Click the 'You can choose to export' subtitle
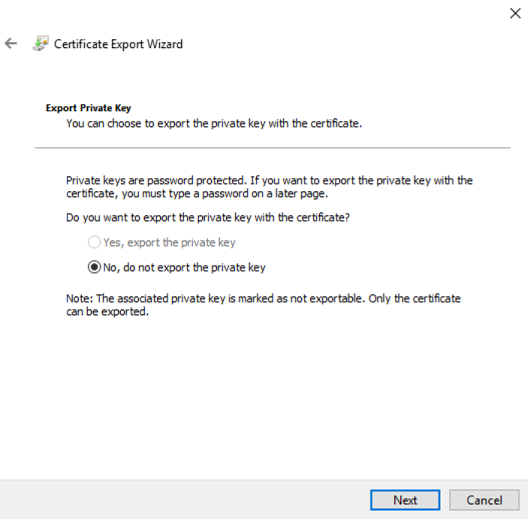This screenshot has height=523, width=528. click(x=214, y=124)
